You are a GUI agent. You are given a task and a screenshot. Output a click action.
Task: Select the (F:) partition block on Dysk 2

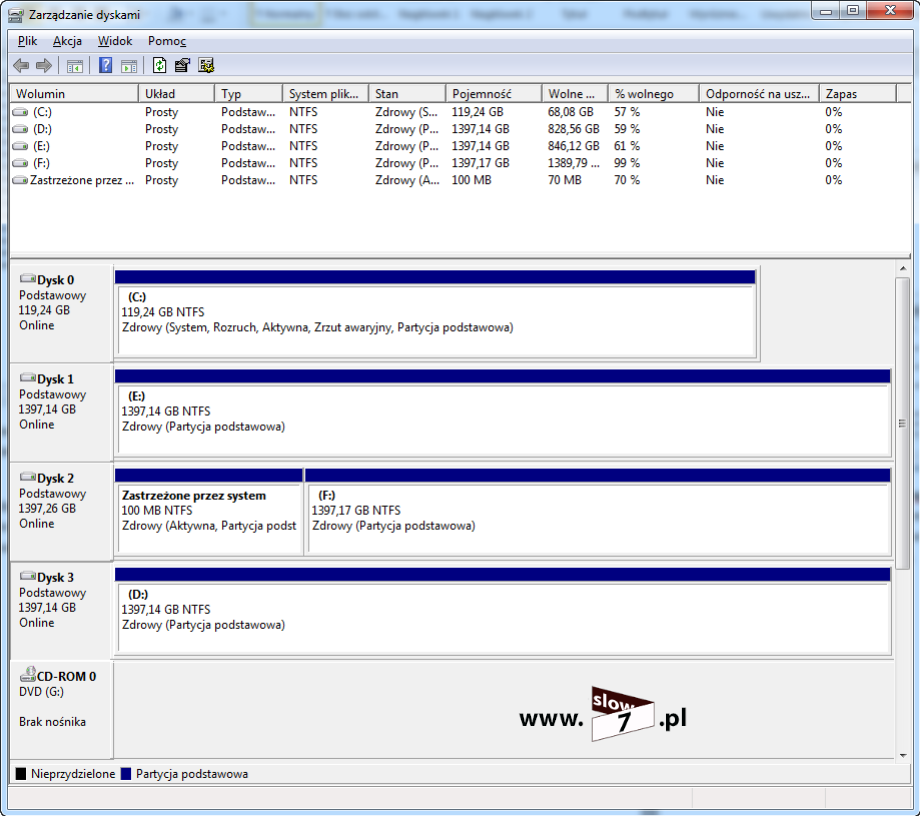coord(598,512)
